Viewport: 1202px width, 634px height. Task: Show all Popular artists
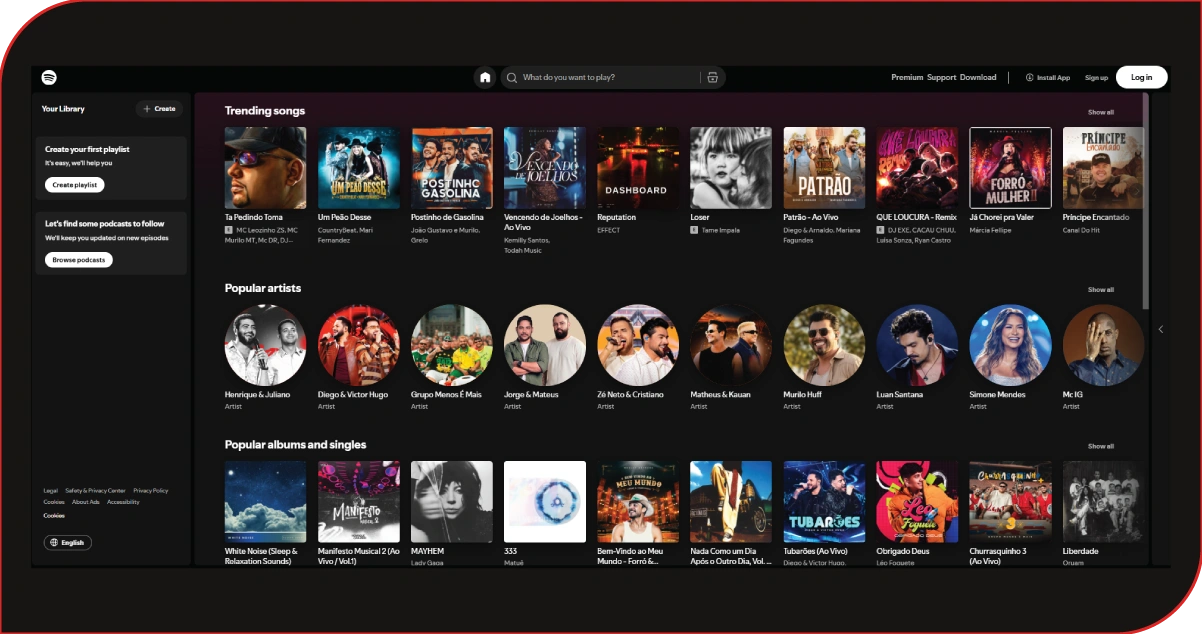point(1100,290)
